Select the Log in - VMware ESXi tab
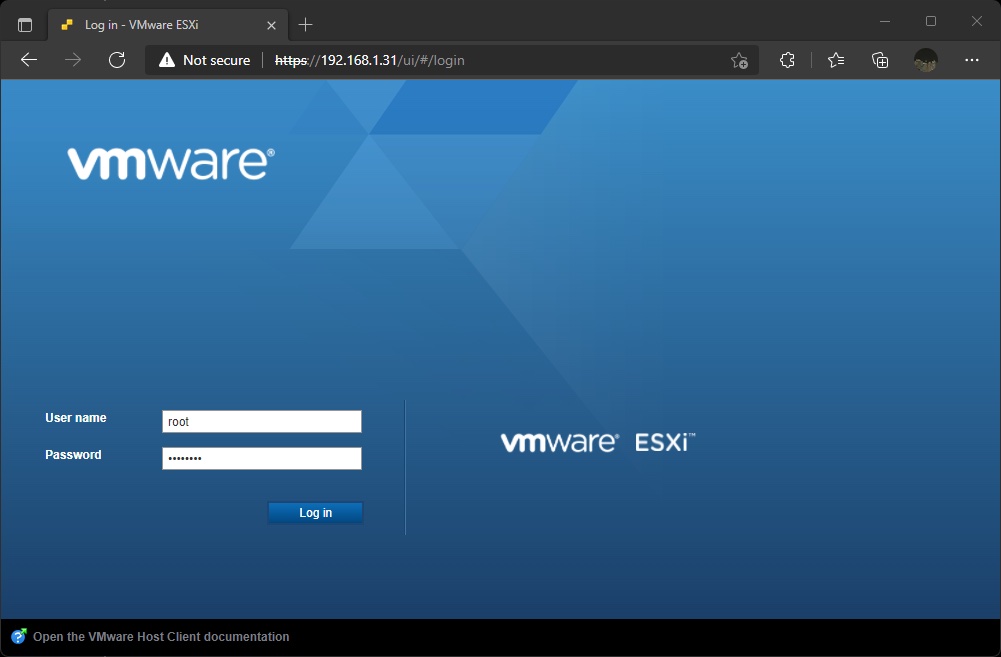This screenshot has width=1001, height=657. coord(168,25)
